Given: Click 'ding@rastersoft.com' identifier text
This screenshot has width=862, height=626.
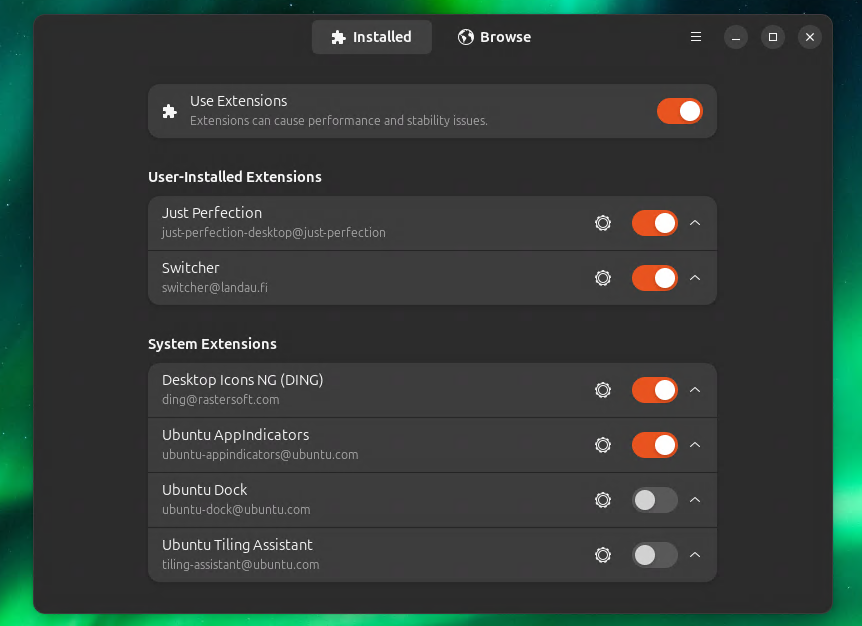Looking at the screenshot, I should pyautogui.click(x=220, y=400).
